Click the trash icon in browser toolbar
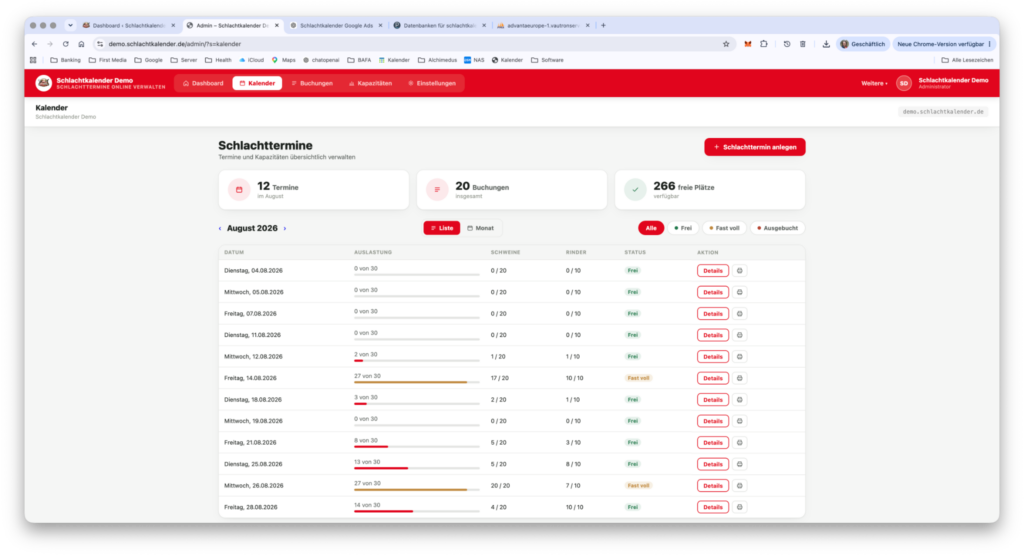Screen dimensions: 1024x555 [803, 44]
